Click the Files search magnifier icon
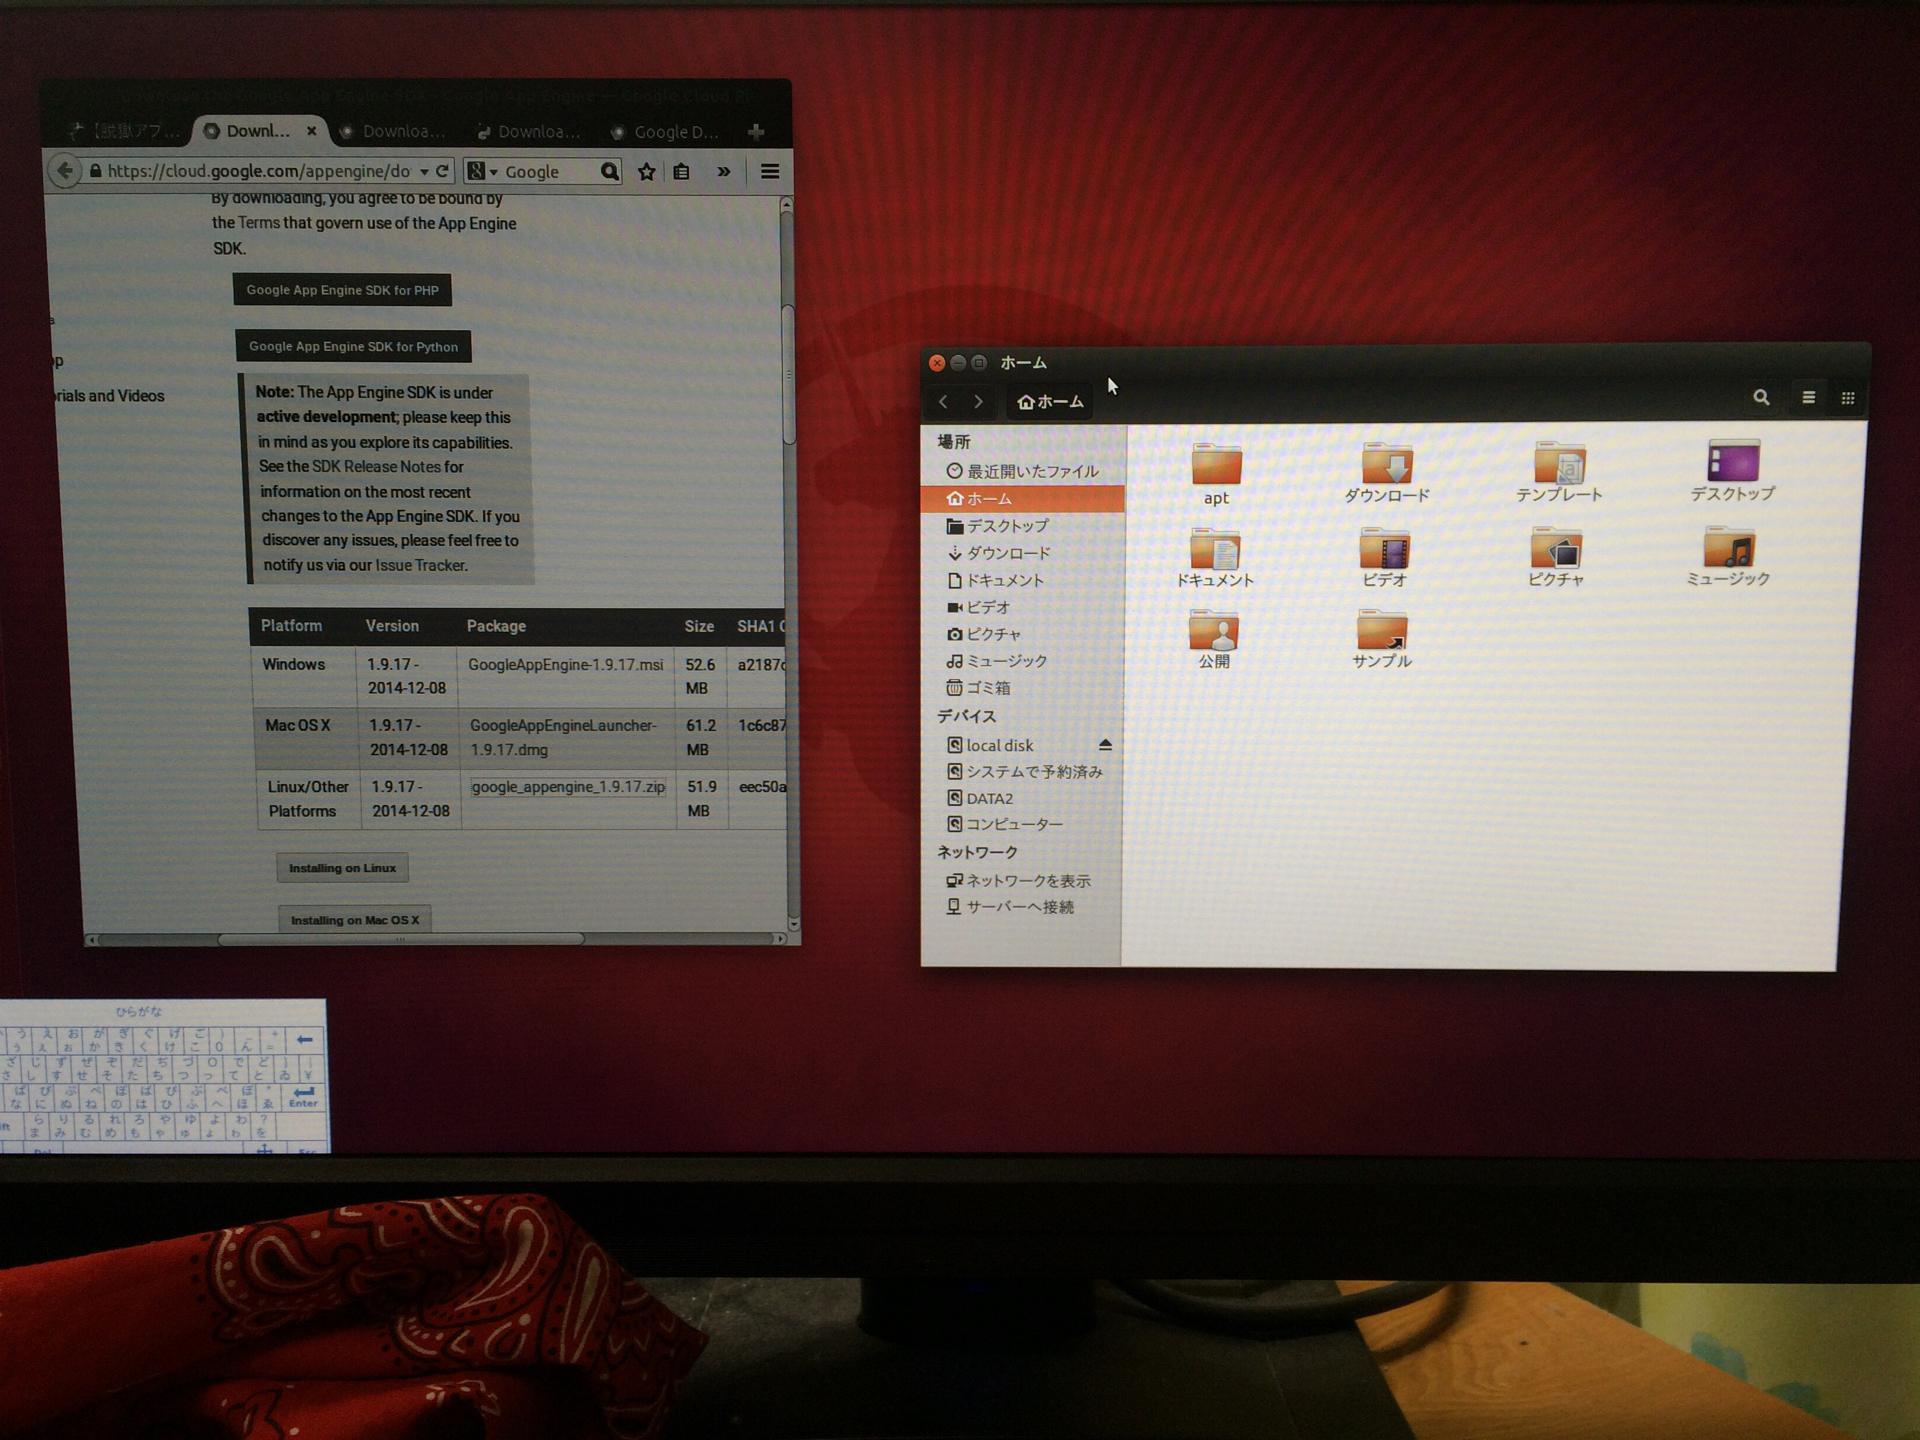1920x1440 pixels. click(x=1761, y=398)
